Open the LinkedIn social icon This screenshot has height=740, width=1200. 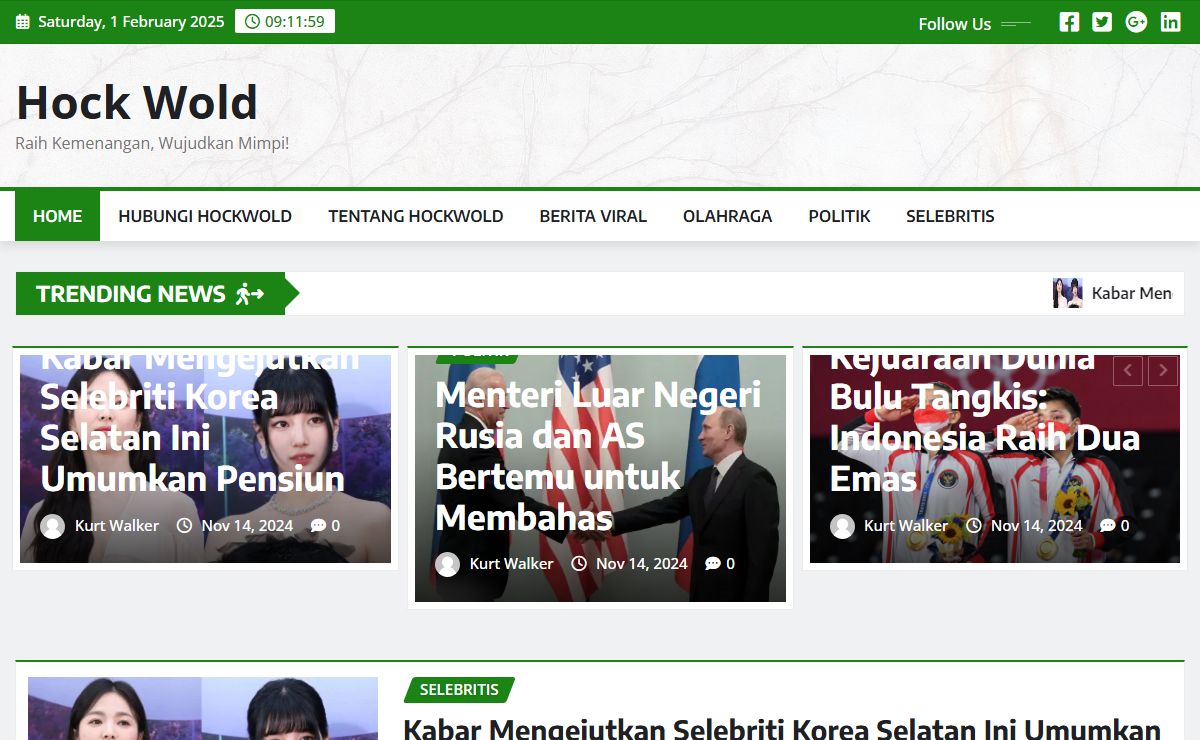coord(1170,22)
